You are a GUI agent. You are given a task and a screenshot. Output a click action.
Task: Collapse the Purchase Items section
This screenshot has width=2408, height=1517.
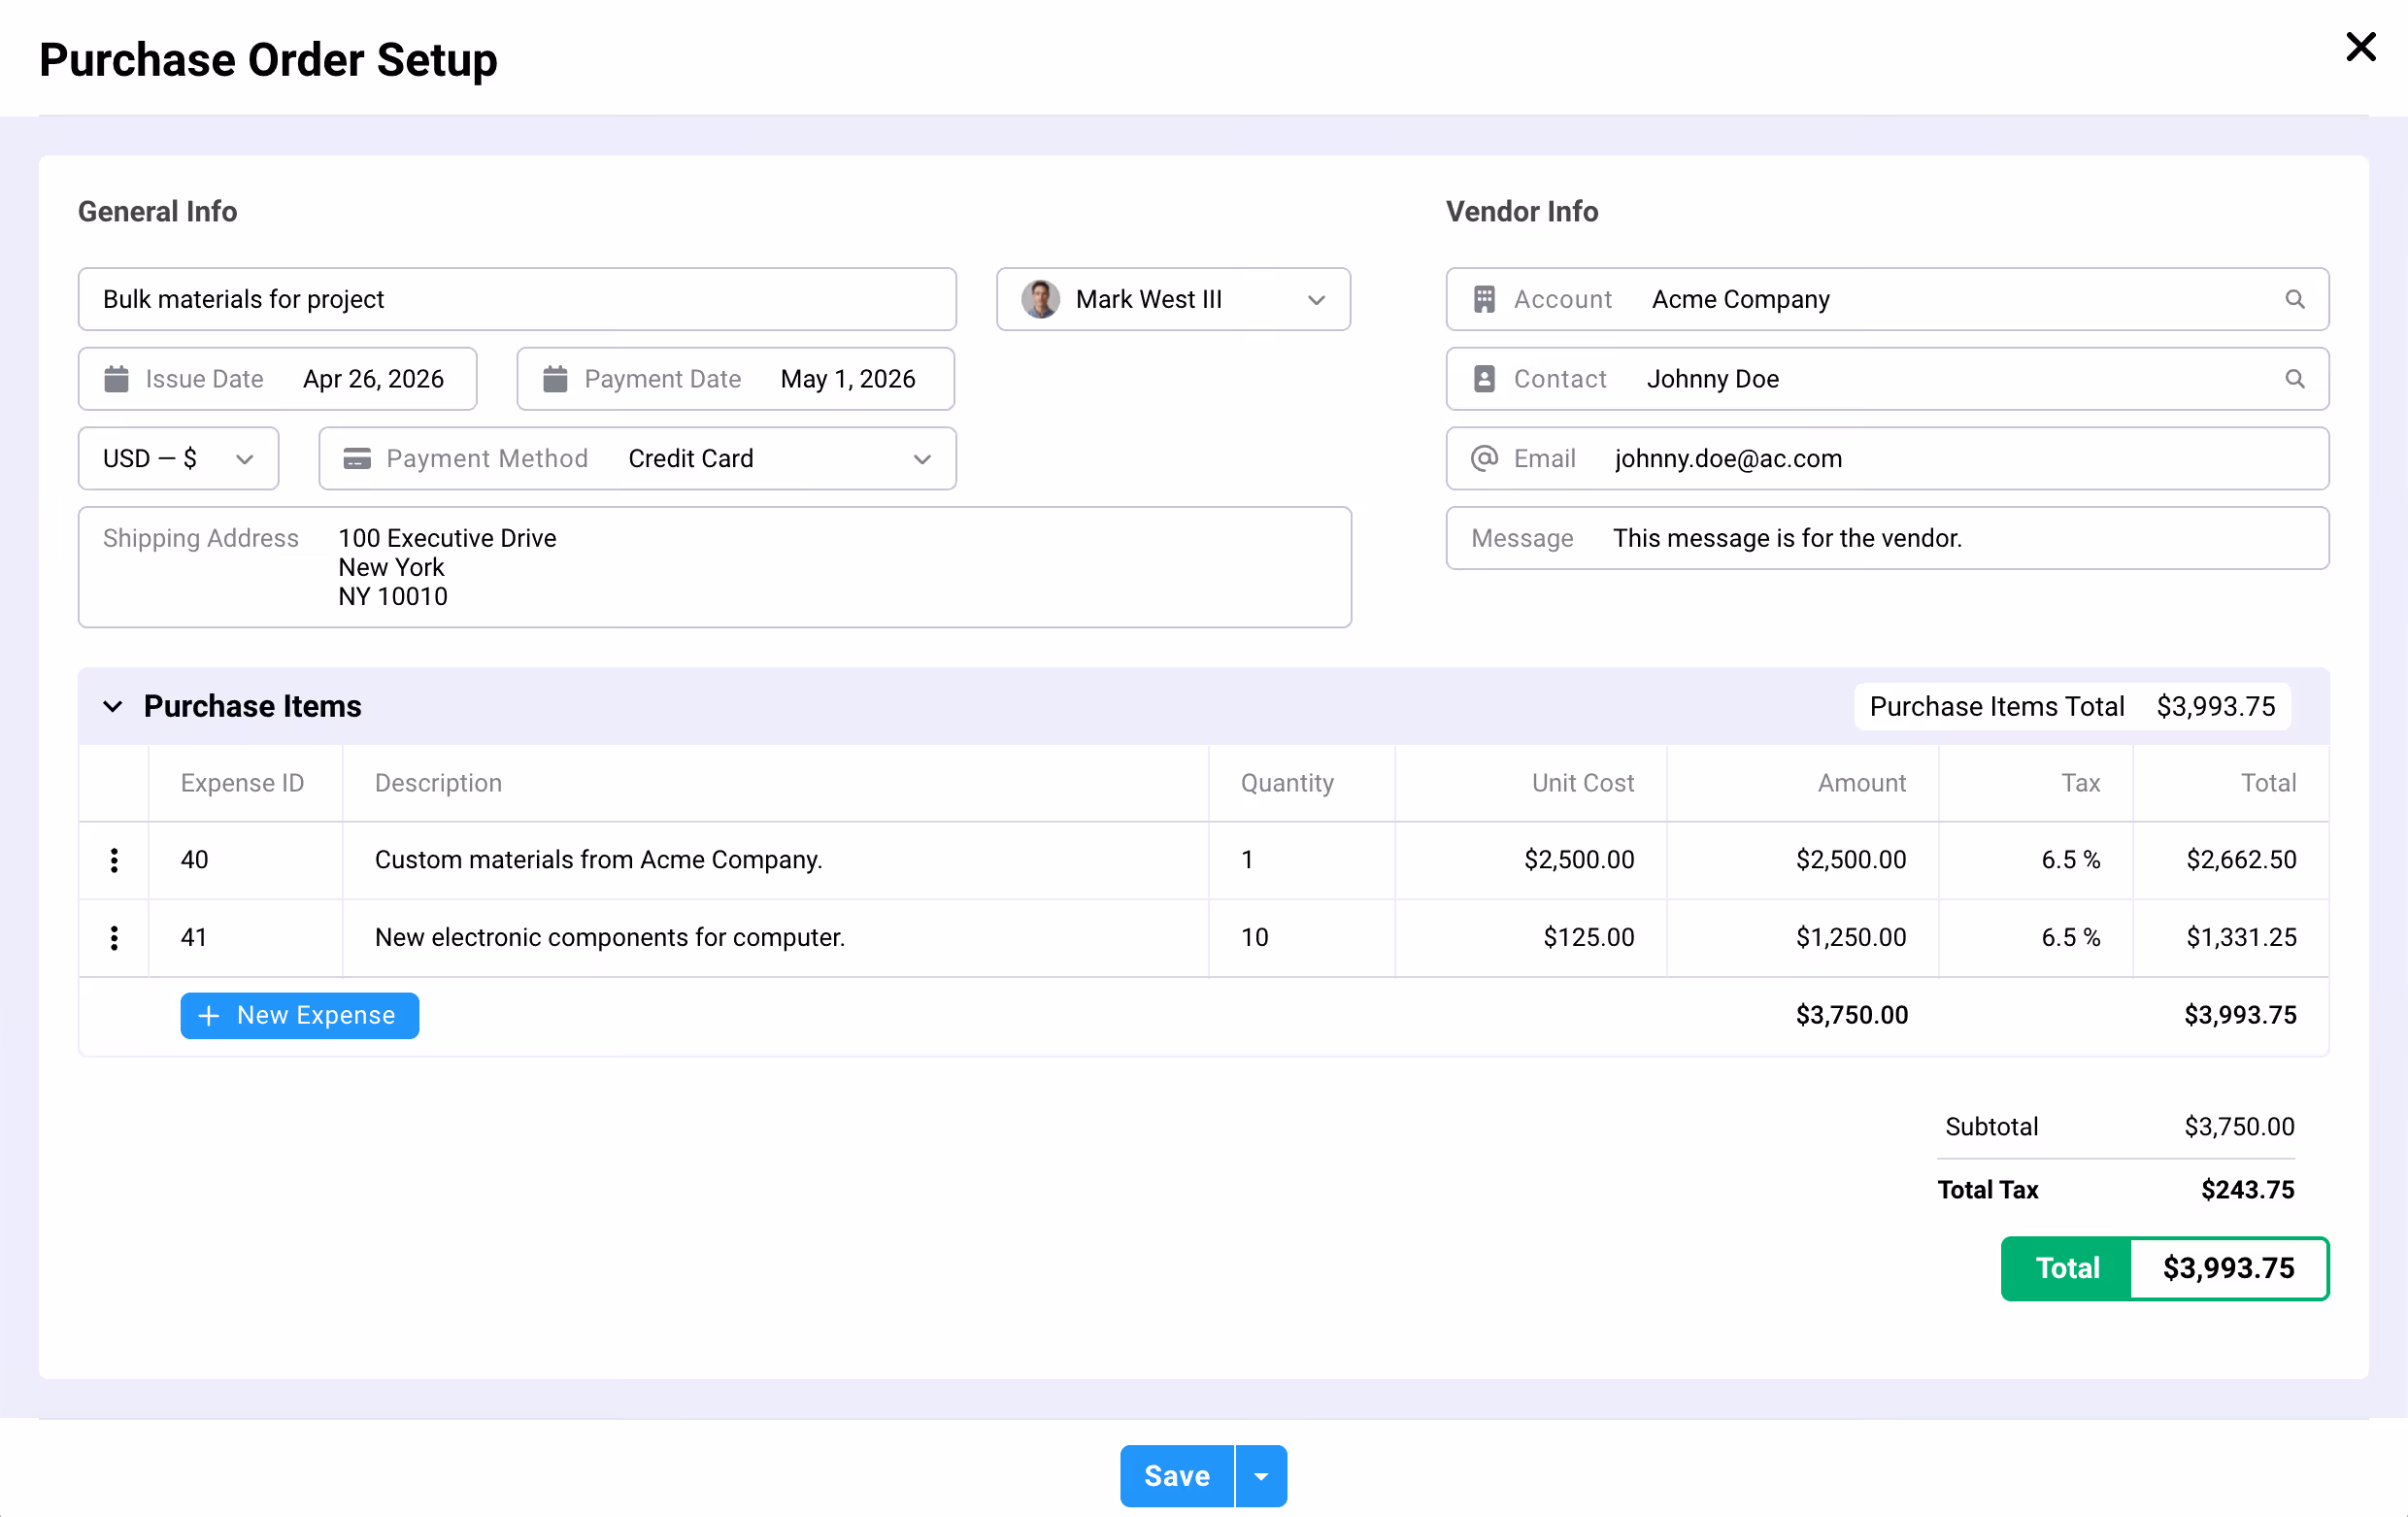pyautogui.click(x=112, y=707)
